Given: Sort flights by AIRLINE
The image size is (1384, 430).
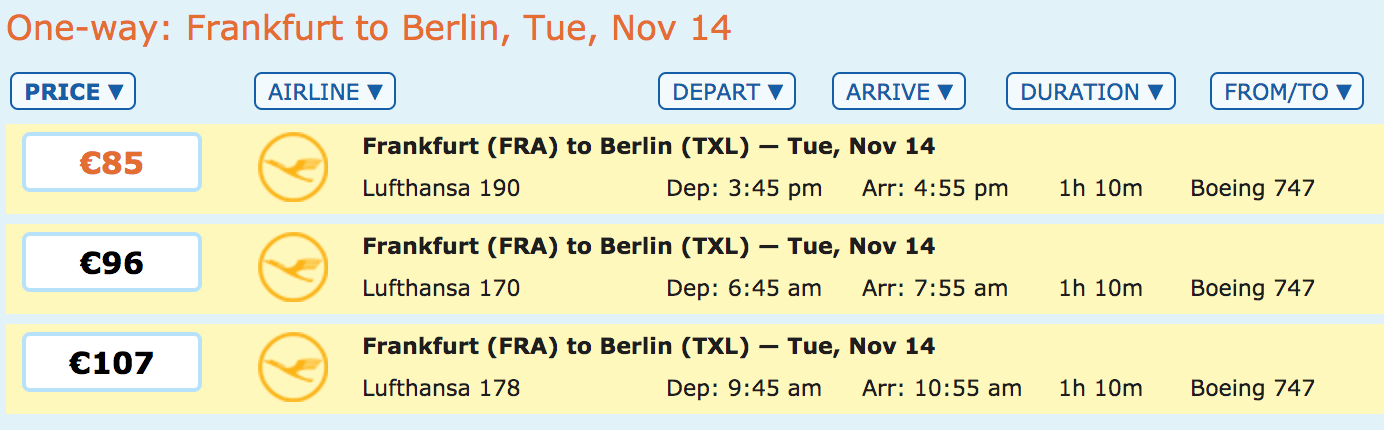Looking at the screenshot, I should pos(325,92).
